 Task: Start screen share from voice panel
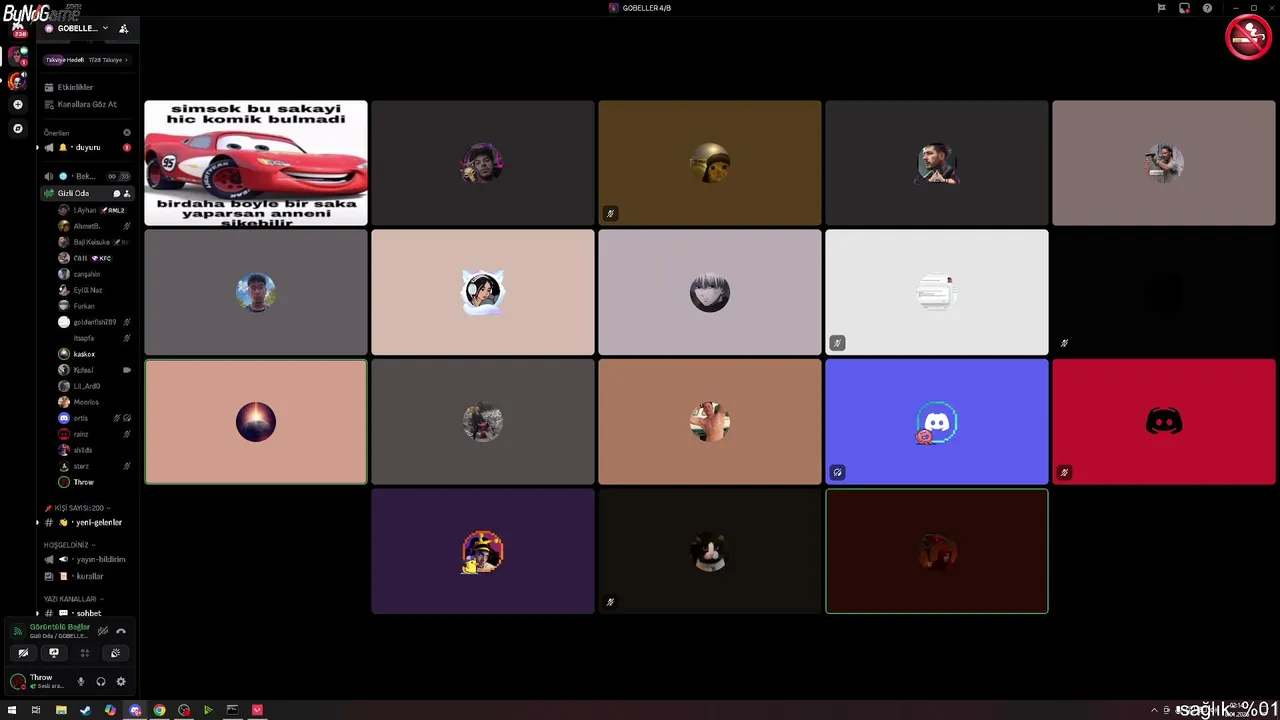click(54, 653)
